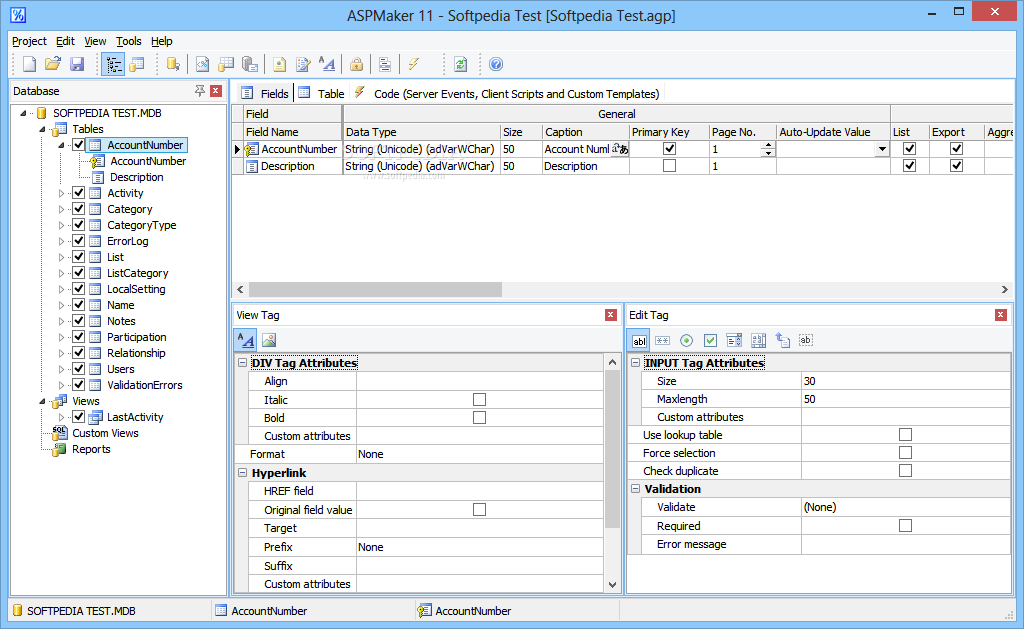The width and height of the screenshot is (1024, 629).
Task: Click the Size value field 30
Action: 906,381
